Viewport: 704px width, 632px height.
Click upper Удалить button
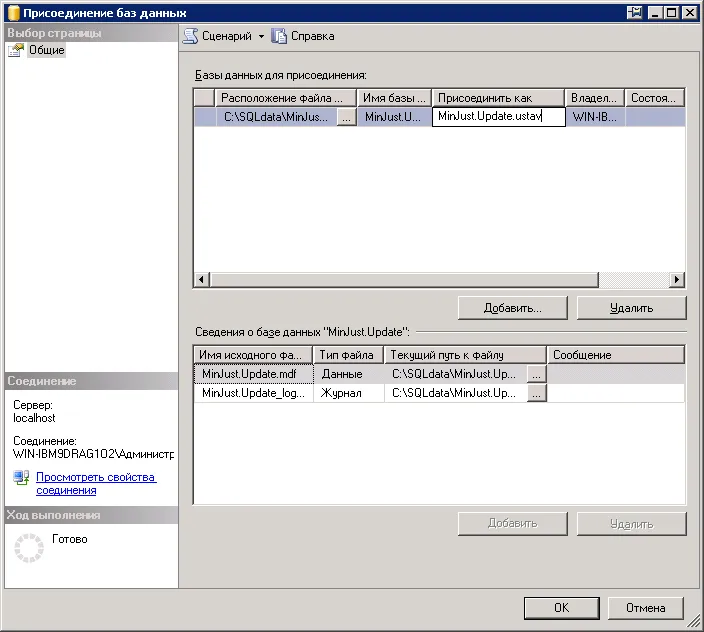(631, 308)
